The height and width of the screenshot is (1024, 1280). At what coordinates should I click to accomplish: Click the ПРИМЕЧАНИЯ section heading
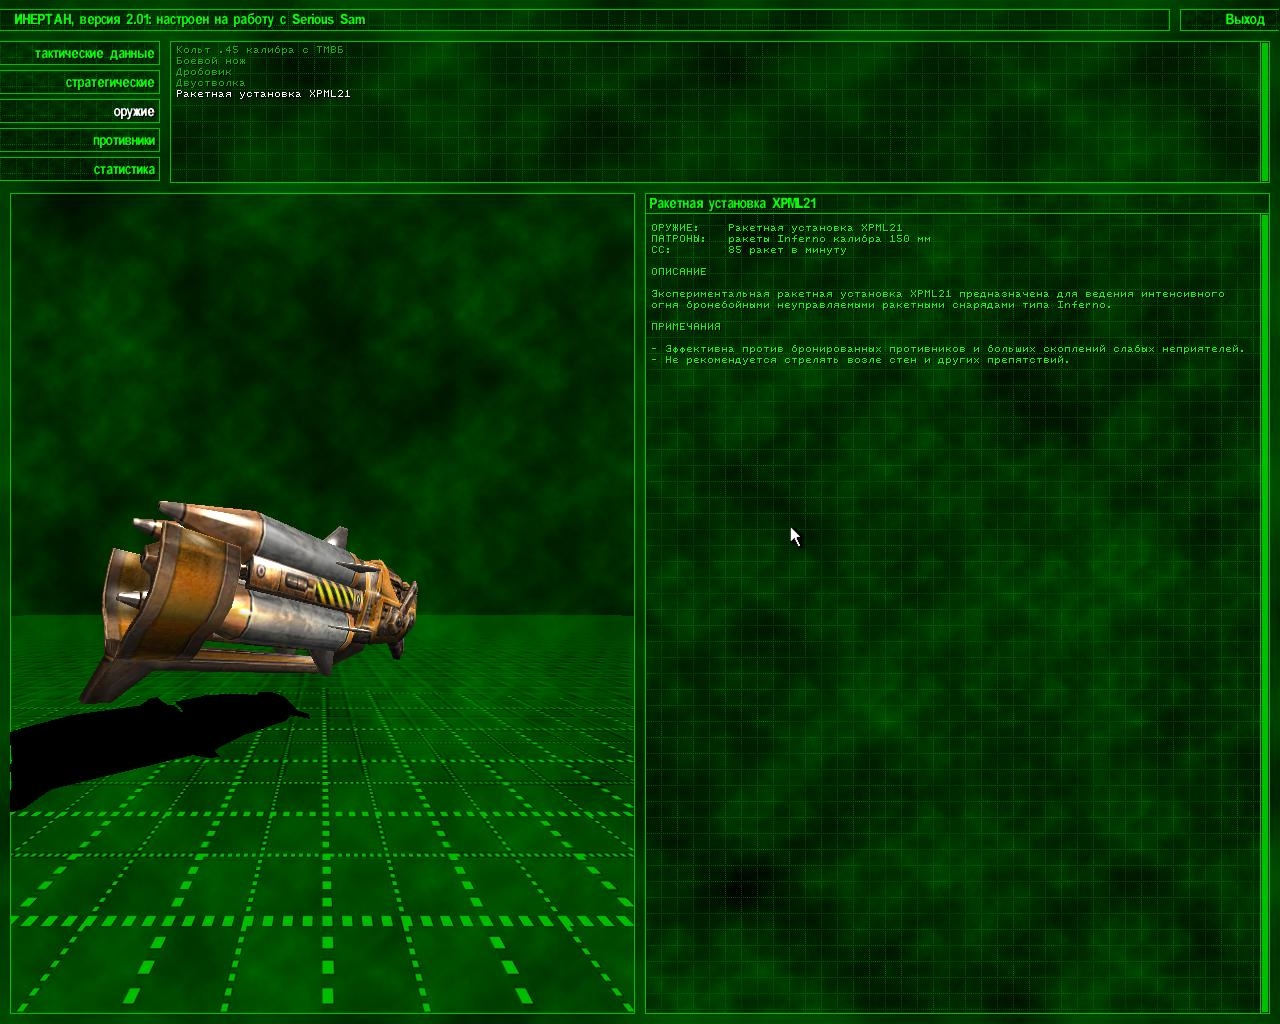click(686, 327)
